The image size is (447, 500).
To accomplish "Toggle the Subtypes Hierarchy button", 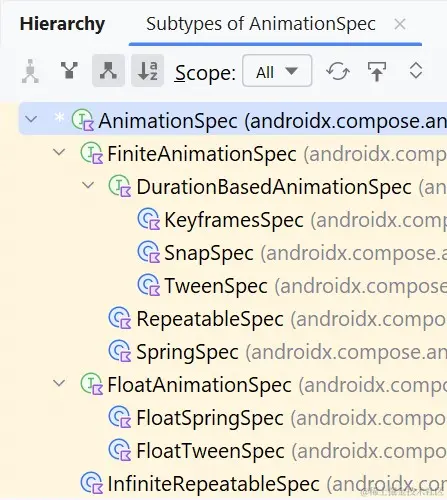I will tap(108, 71).
